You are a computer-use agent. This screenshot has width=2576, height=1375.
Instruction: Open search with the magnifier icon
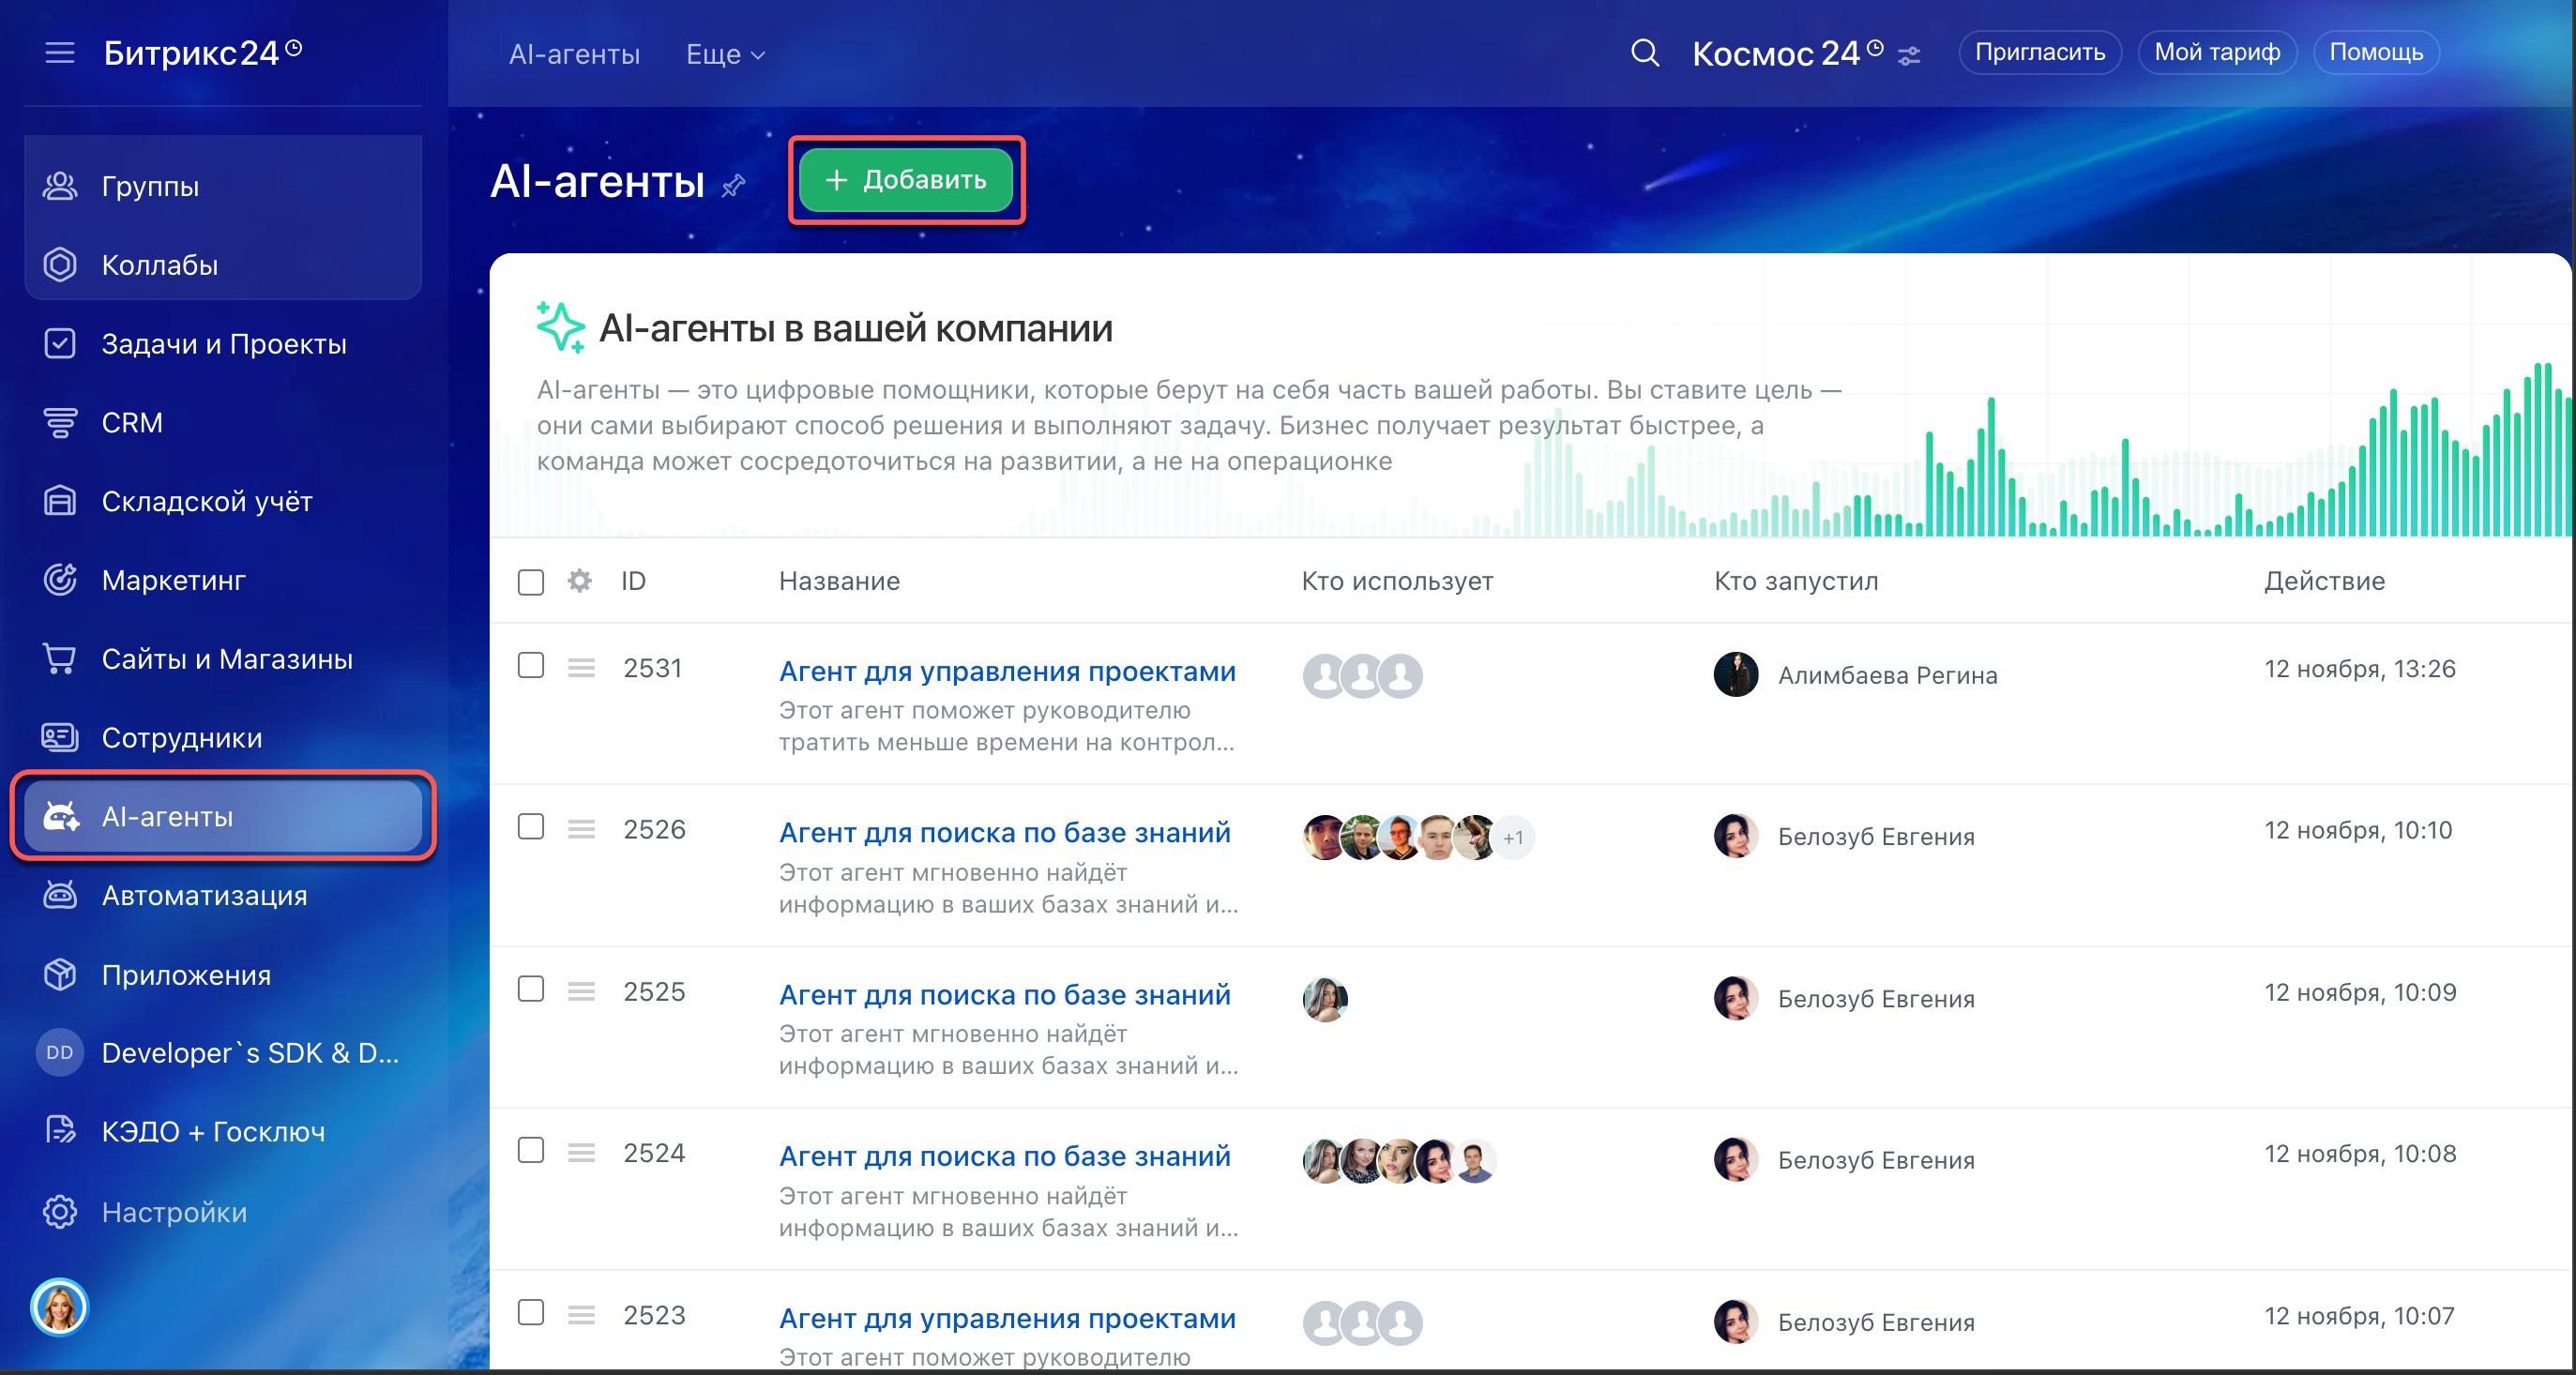[x=1645, y=53]
